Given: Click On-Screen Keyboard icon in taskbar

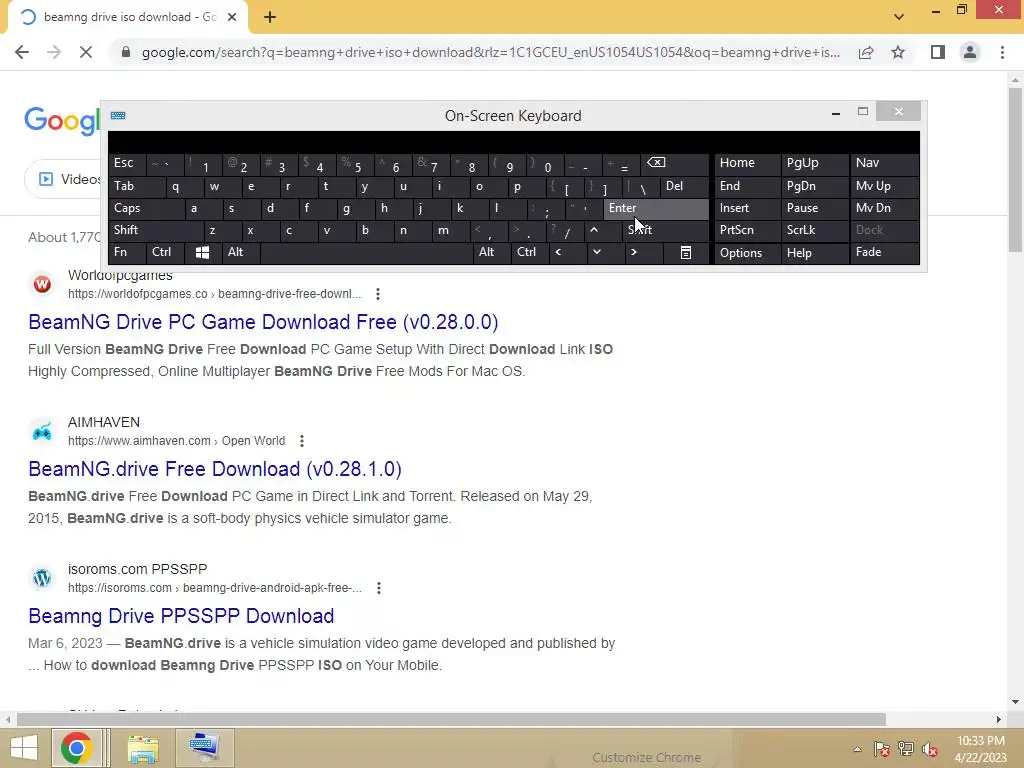Looking at the screenshot, I should (x=204, y=748).
